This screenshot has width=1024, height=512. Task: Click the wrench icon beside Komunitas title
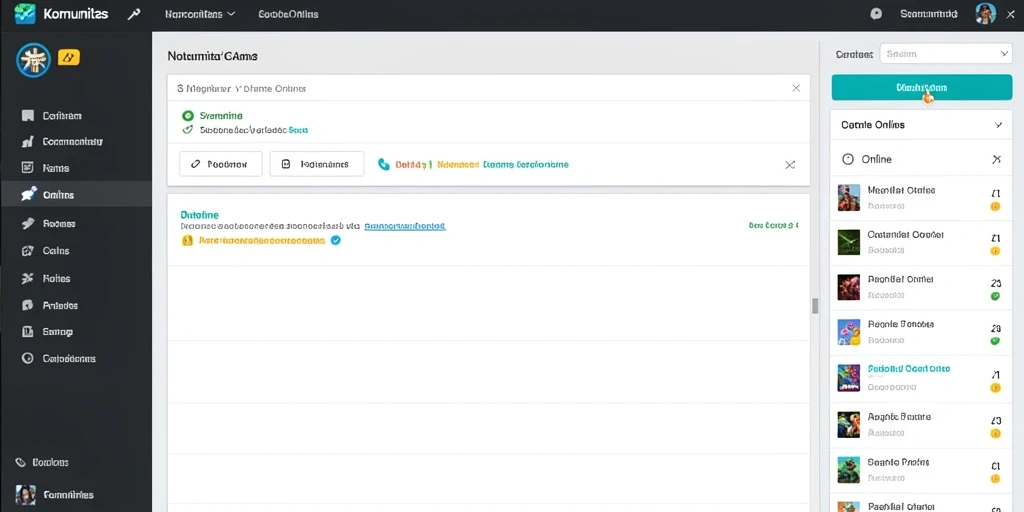[134, 14]
